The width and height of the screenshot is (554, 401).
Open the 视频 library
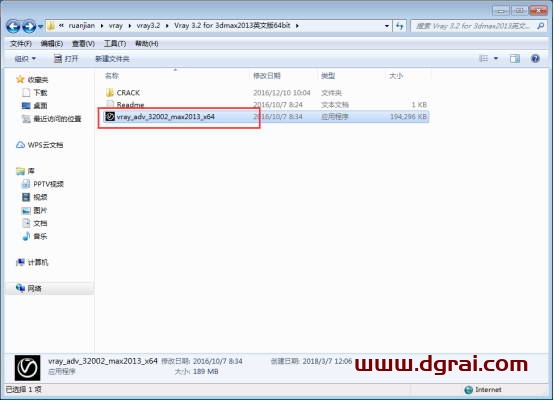point(40,197)
